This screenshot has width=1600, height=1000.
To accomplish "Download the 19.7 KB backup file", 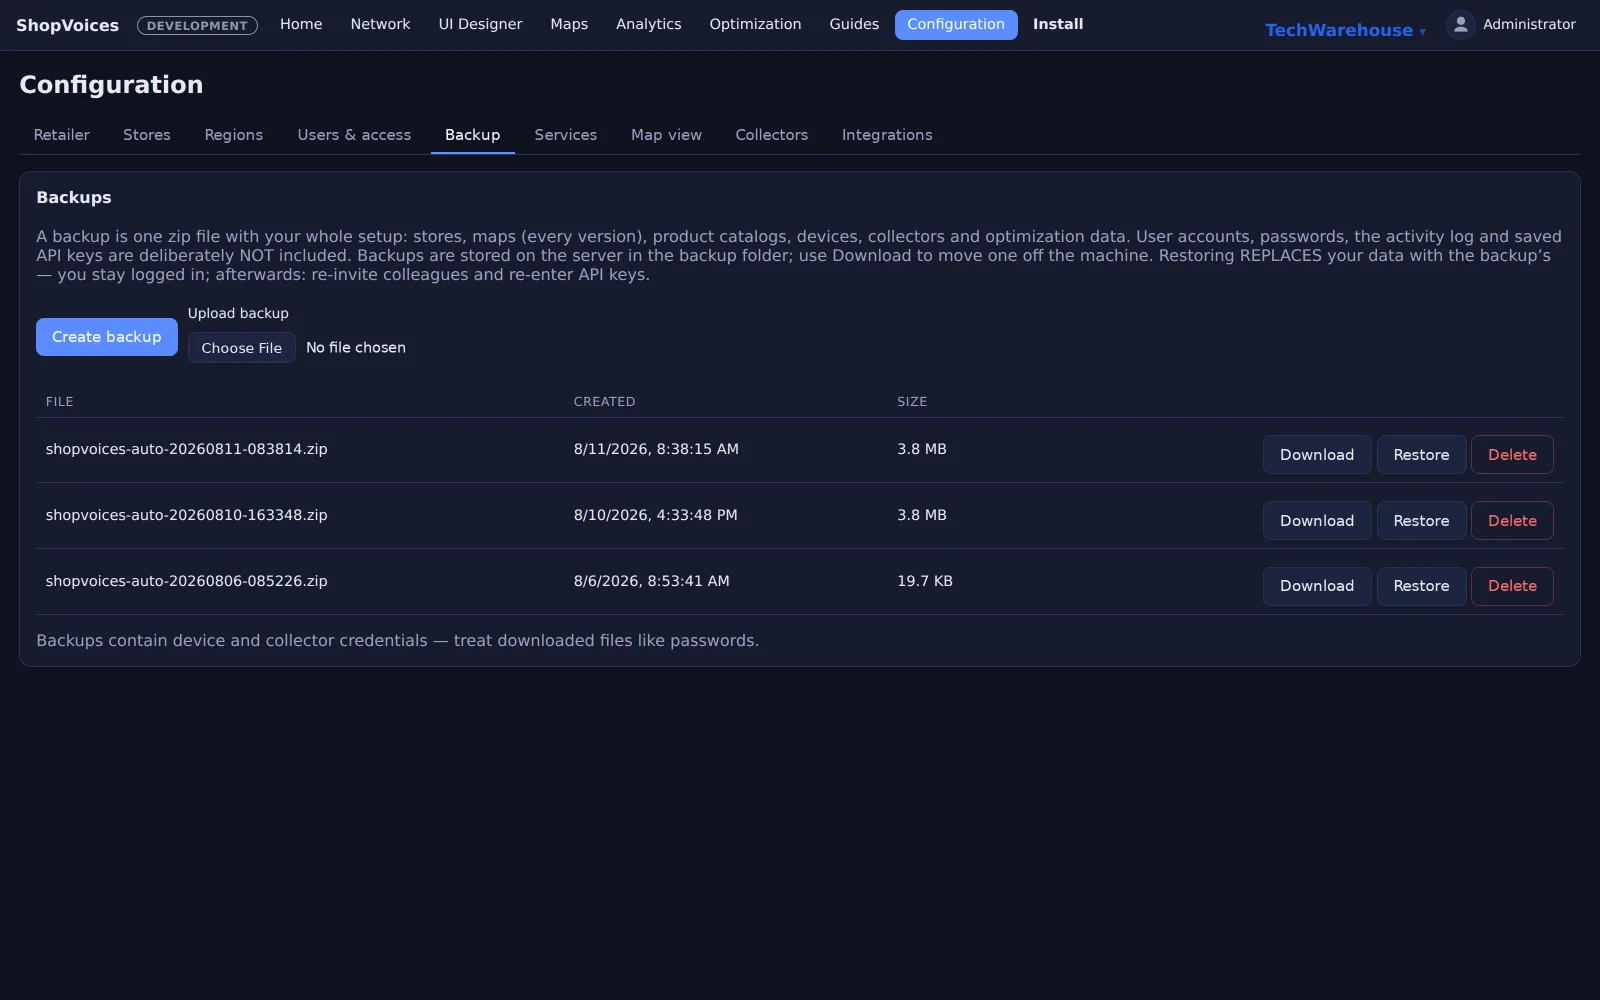I will click(x=1316, y=586).
